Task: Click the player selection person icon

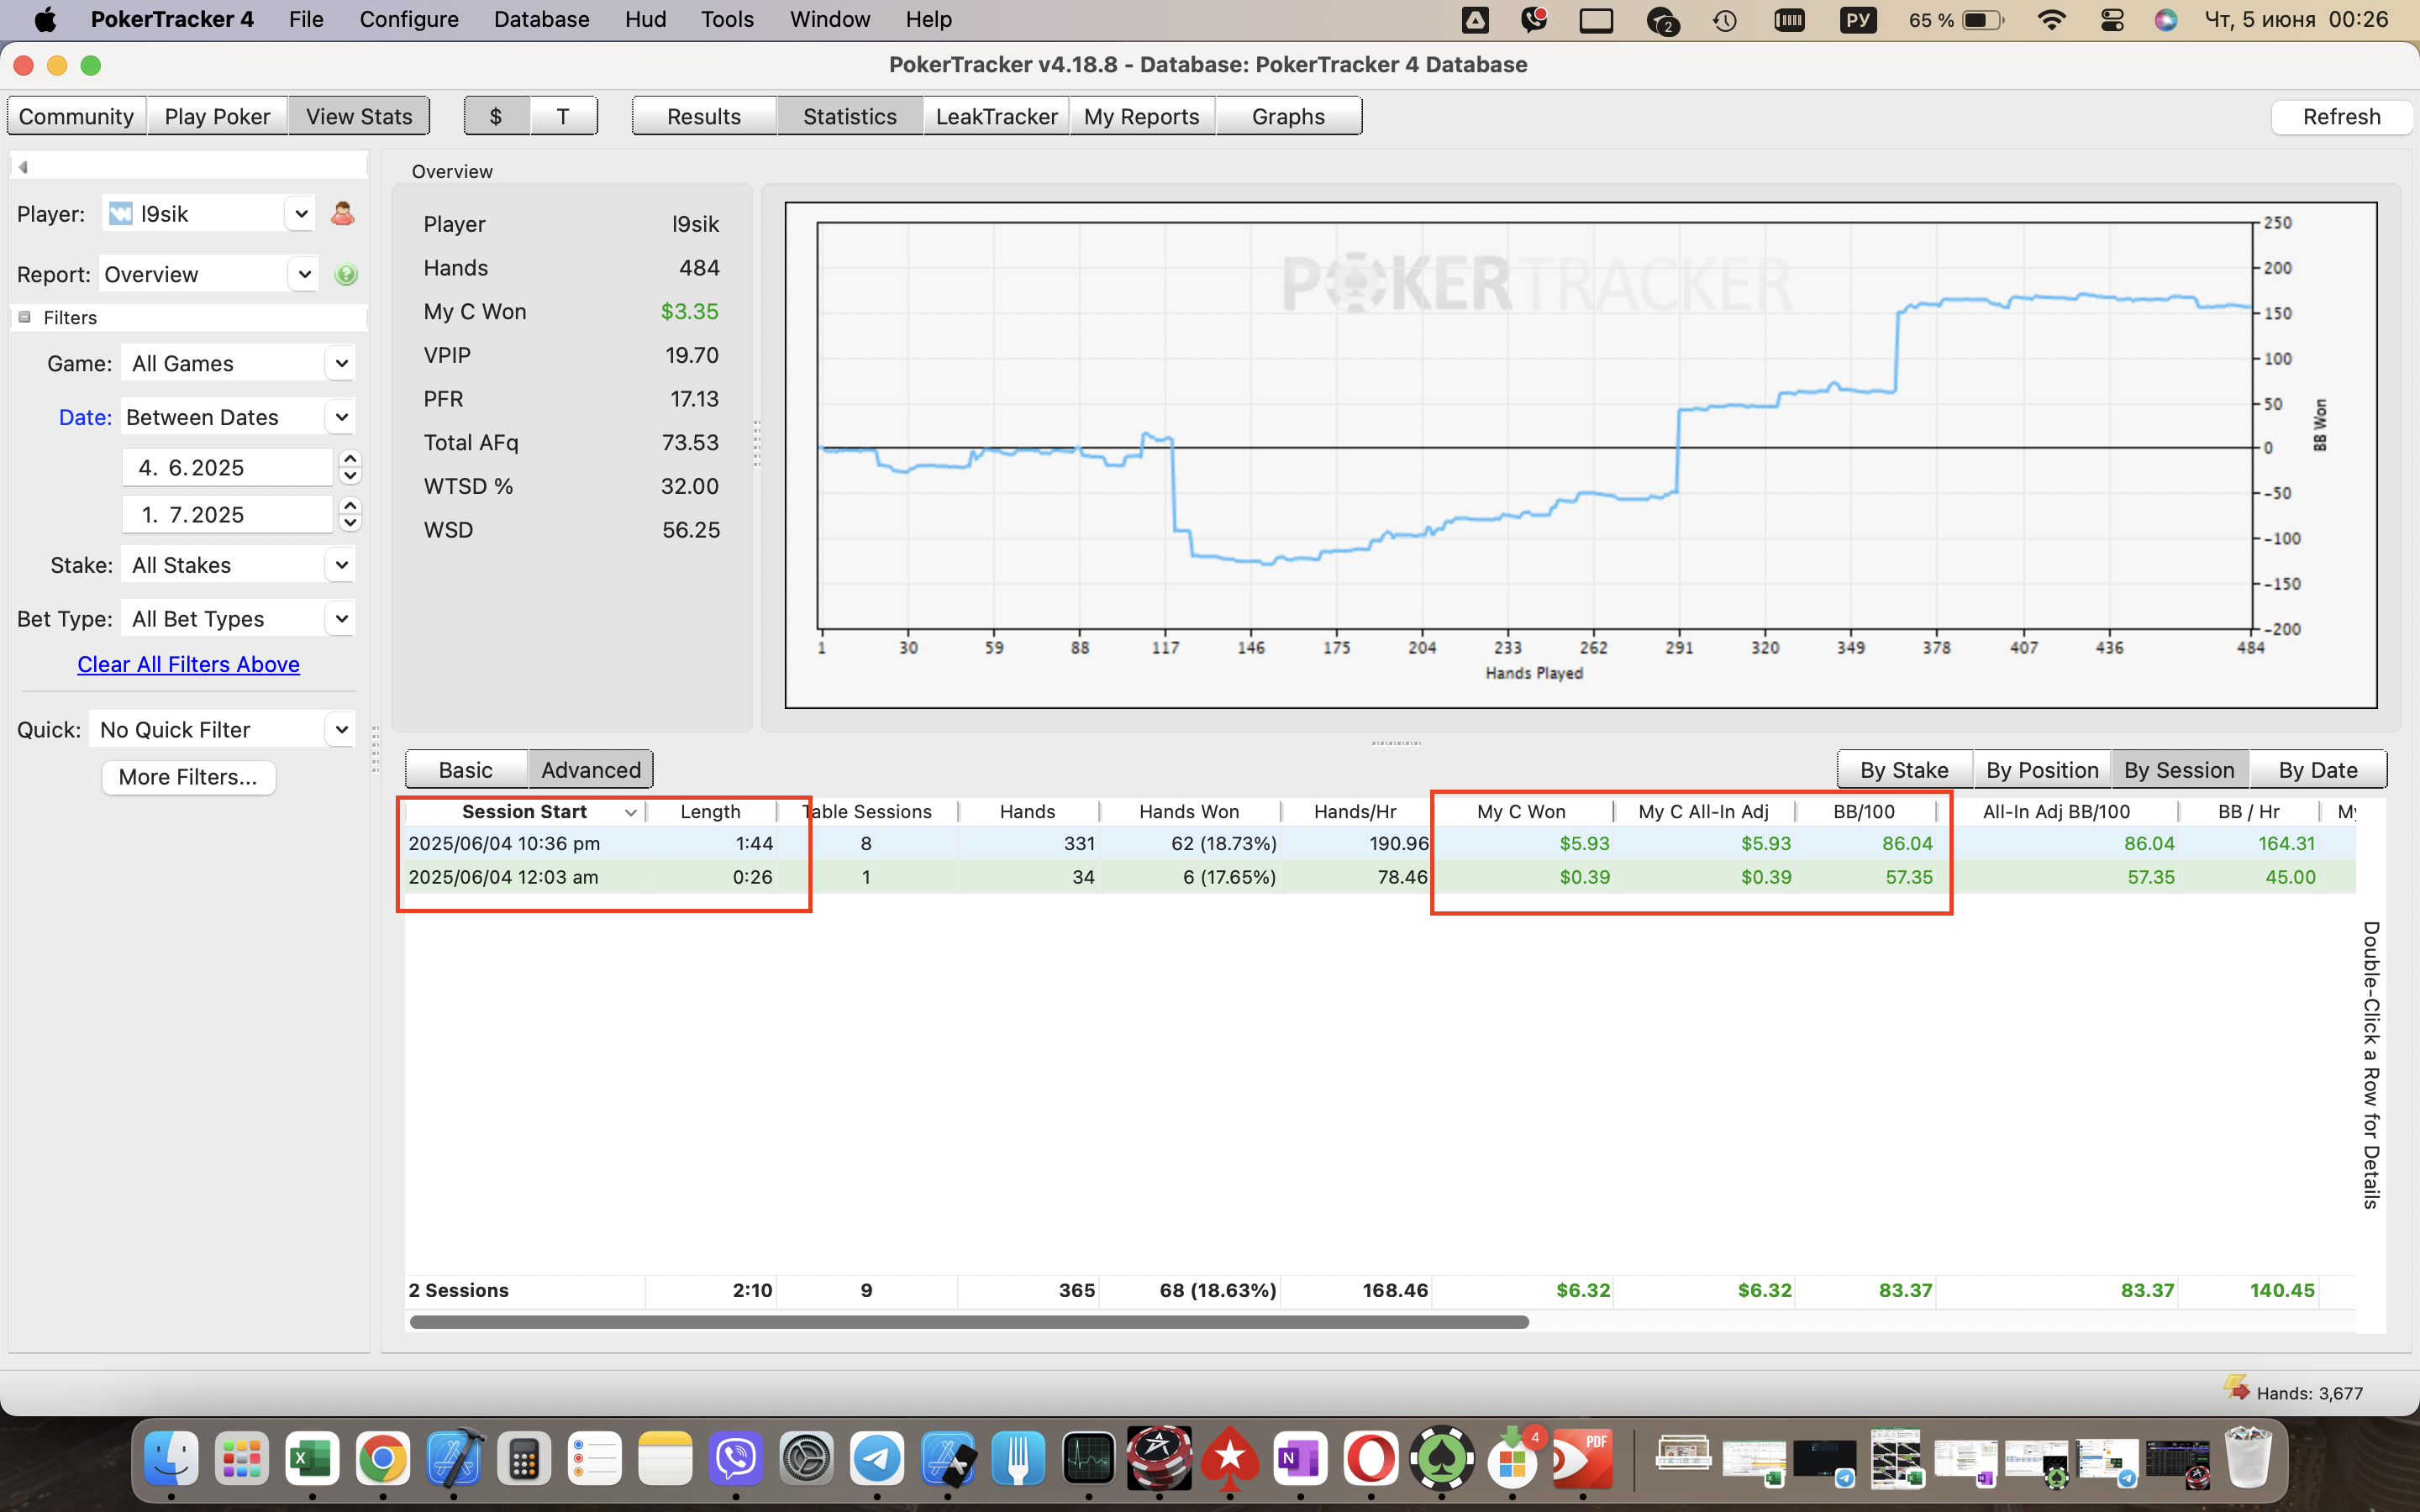Action: [342, 213]
